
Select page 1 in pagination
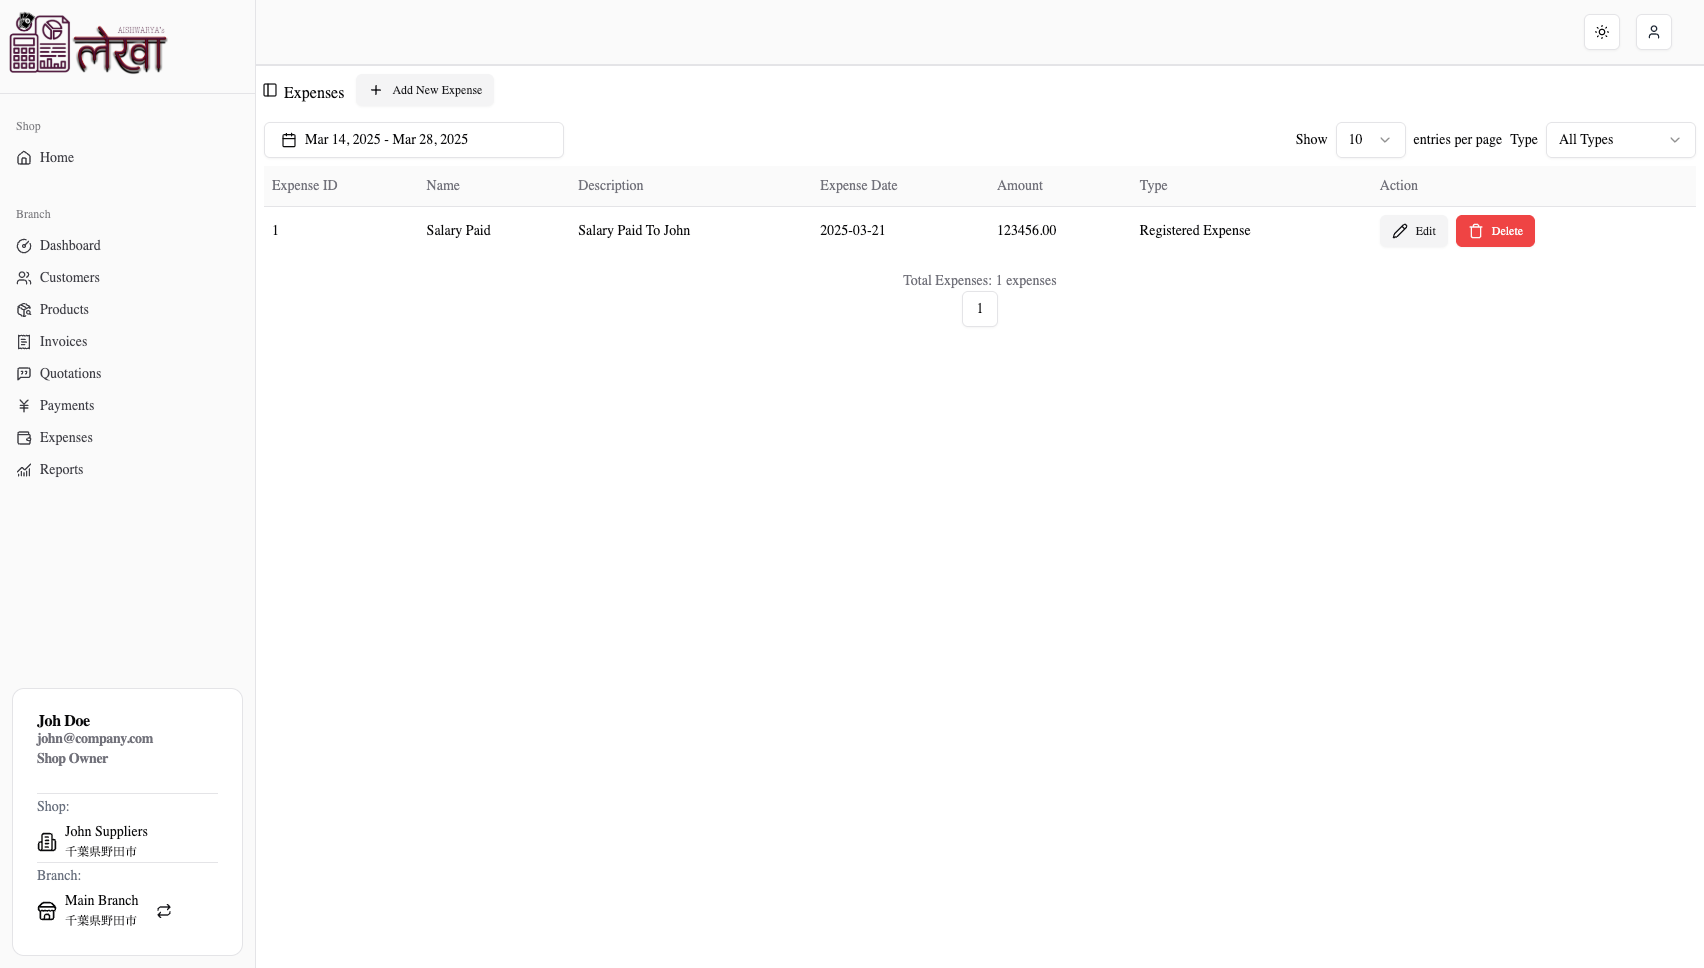coord(979,309)
